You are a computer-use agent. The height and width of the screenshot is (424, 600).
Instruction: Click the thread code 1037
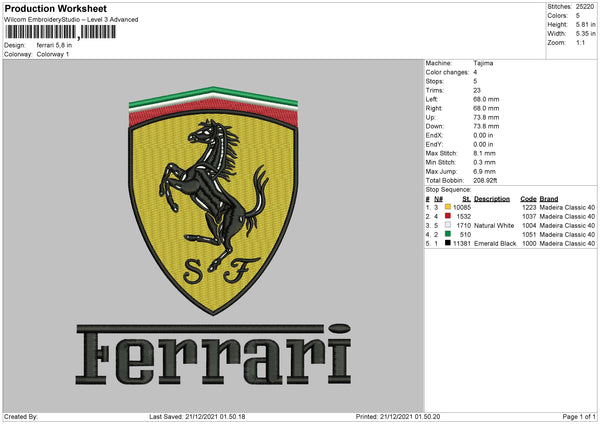click(529, 217)
